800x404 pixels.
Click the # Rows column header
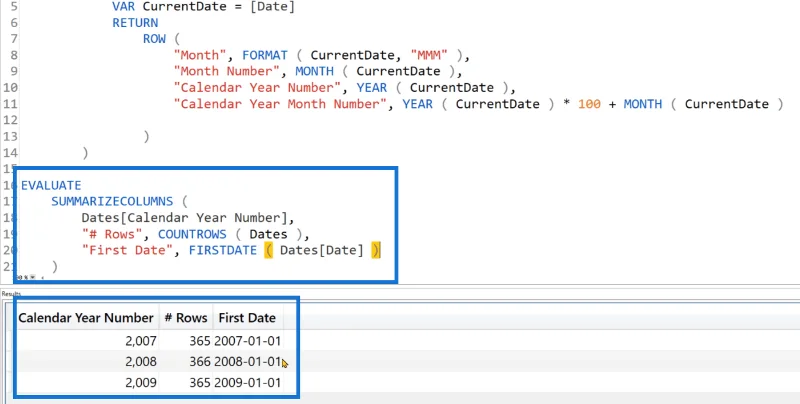click(x=186, y=318)
